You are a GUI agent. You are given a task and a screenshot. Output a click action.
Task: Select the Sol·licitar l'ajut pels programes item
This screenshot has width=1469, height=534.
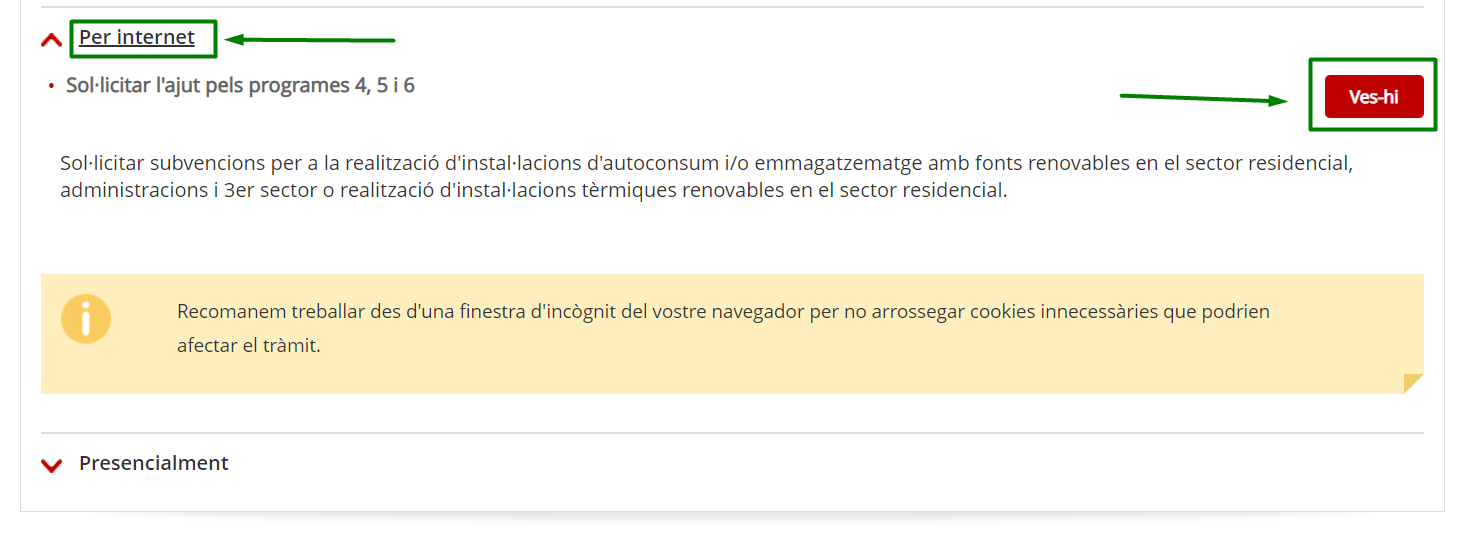240,86
